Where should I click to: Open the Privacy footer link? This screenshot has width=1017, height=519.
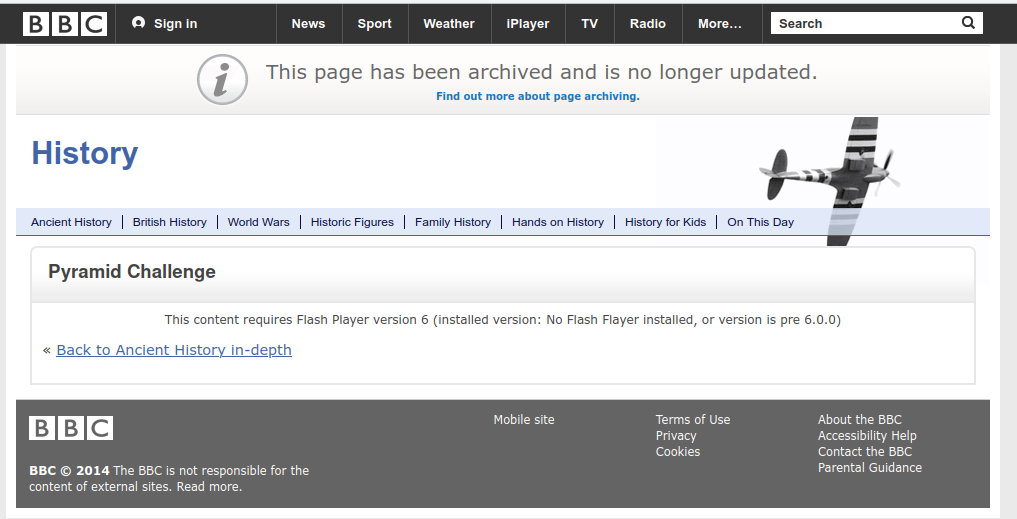click(676, 436)
